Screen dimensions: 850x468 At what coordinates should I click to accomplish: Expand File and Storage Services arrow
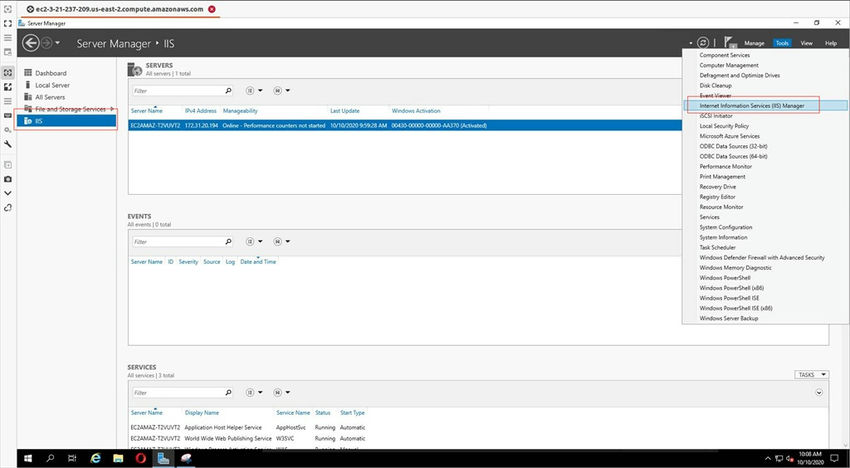(x=112, y=109)
